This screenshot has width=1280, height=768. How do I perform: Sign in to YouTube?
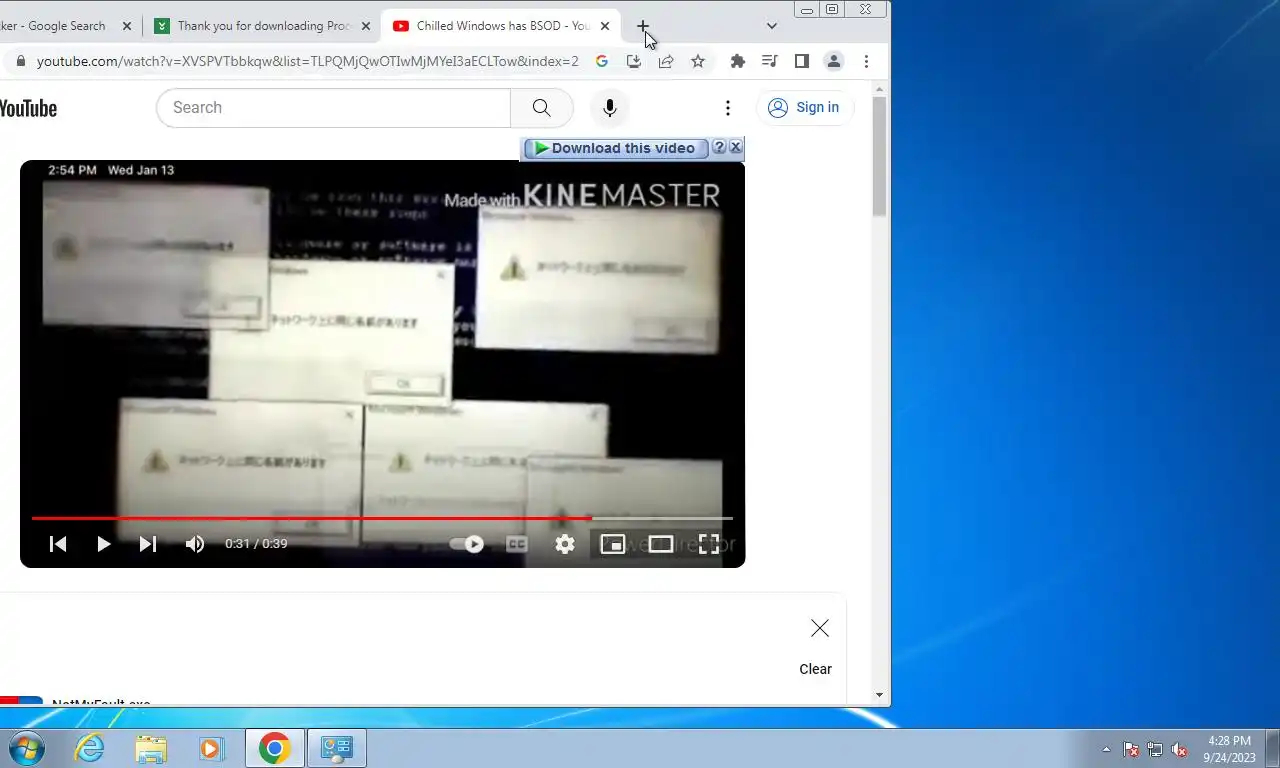pos(805,108)
